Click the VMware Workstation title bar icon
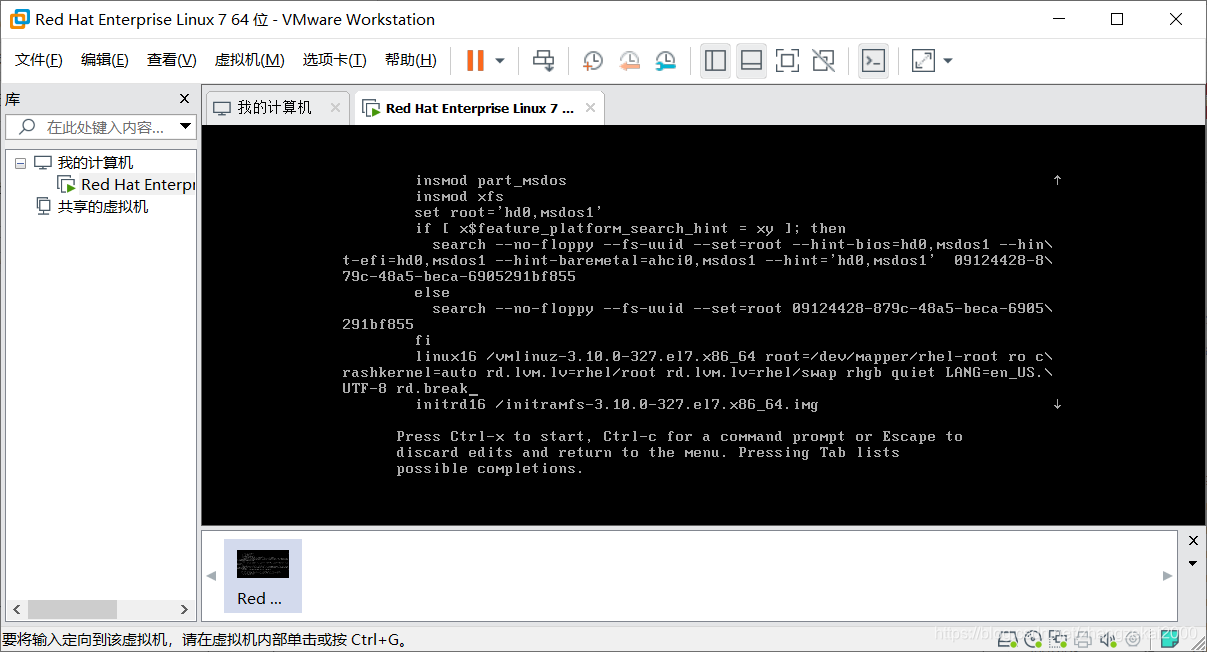Image resolution: width=1207 pixels, height=652 pixels. coord(19,19)
